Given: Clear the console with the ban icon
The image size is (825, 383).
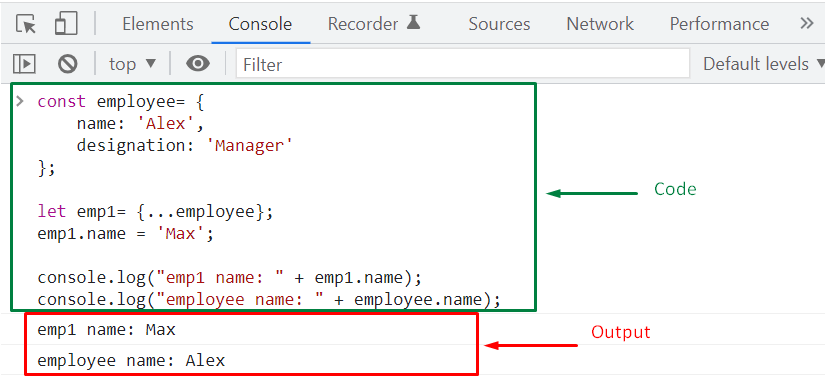Looking at the screenshot, I should 67,64.
